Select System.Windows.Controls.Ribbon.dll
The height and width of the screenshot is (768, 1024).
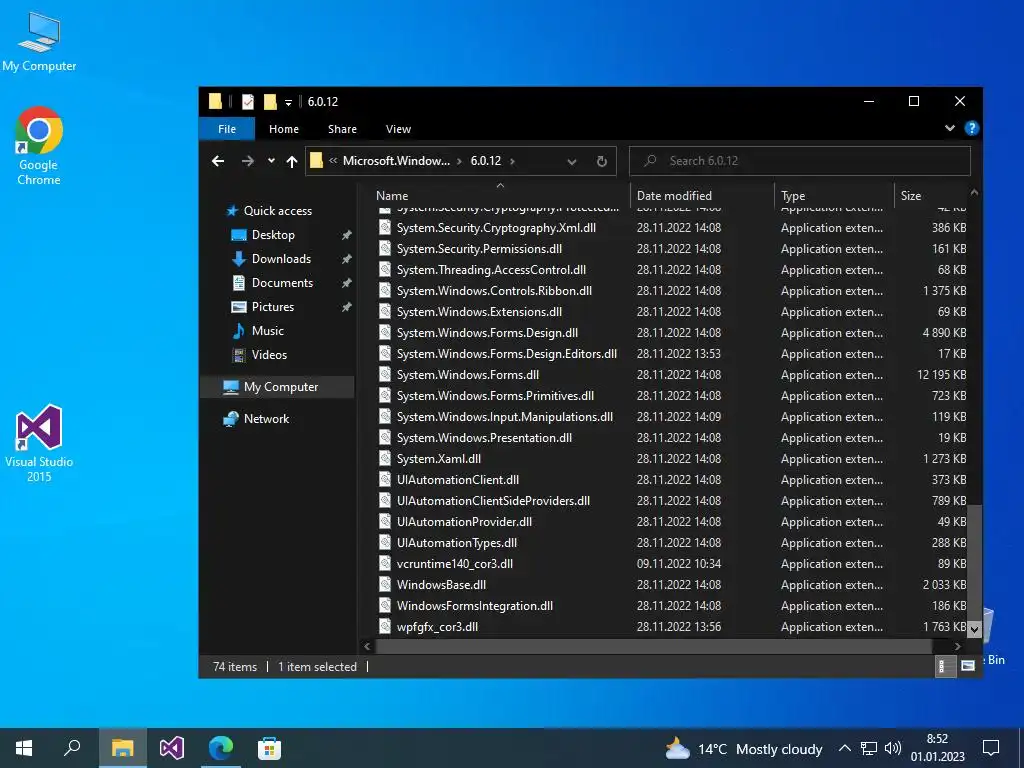click(x=494, y=291)
